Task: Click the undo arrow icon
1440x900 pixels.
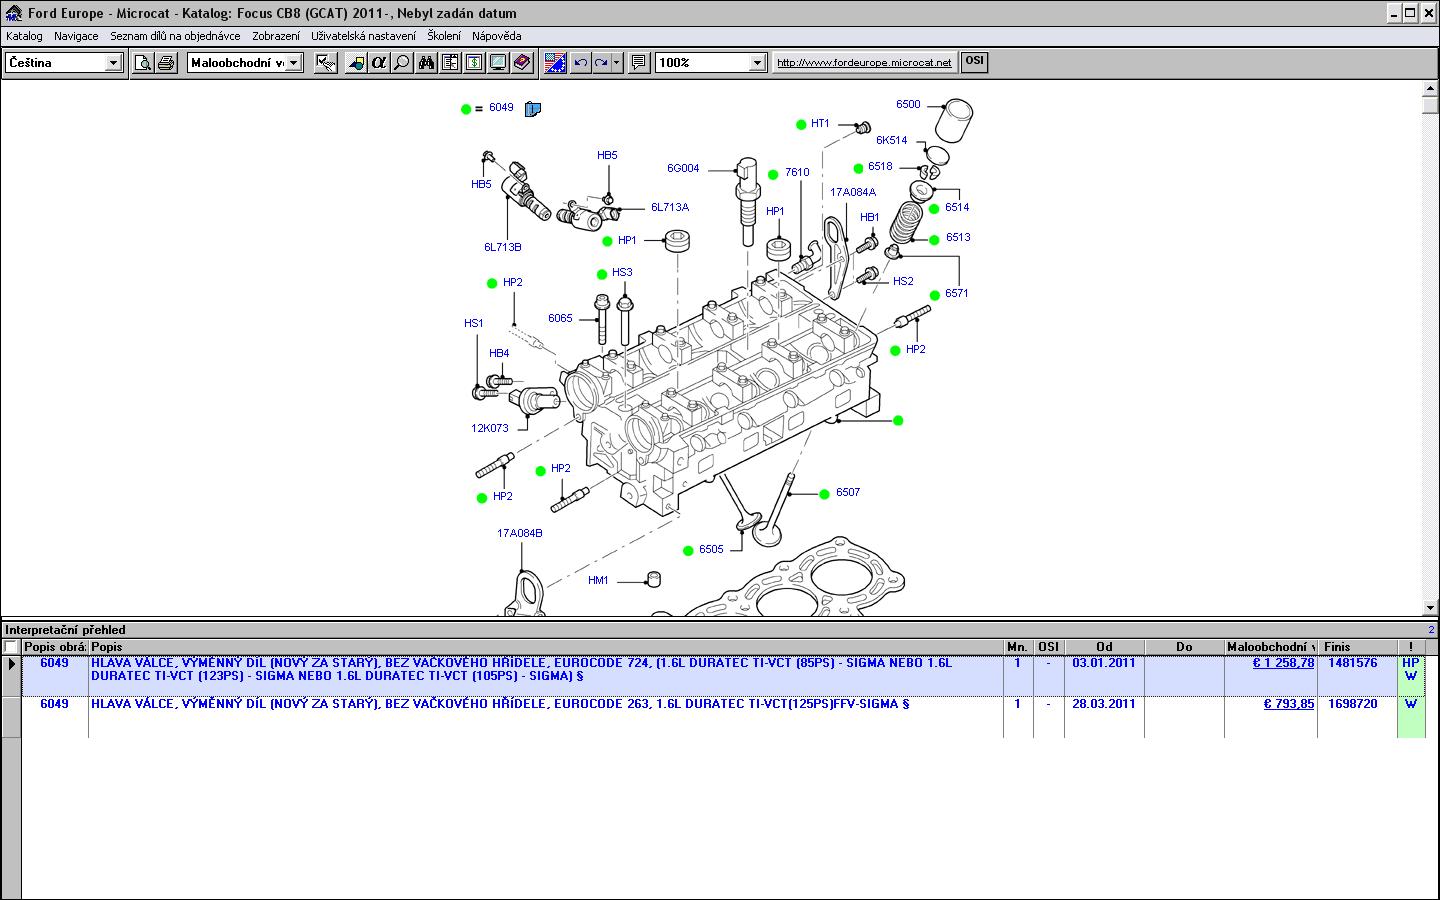Action: [580, 63]
